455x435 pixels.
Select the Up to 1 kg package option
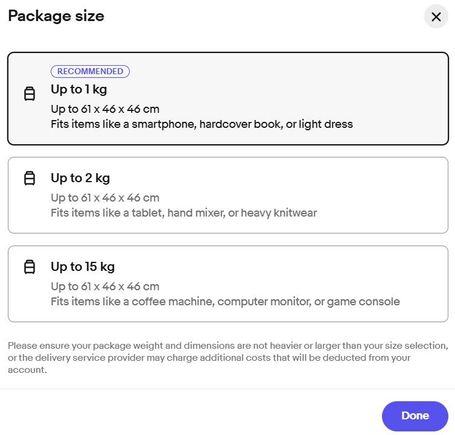(228, 98)
